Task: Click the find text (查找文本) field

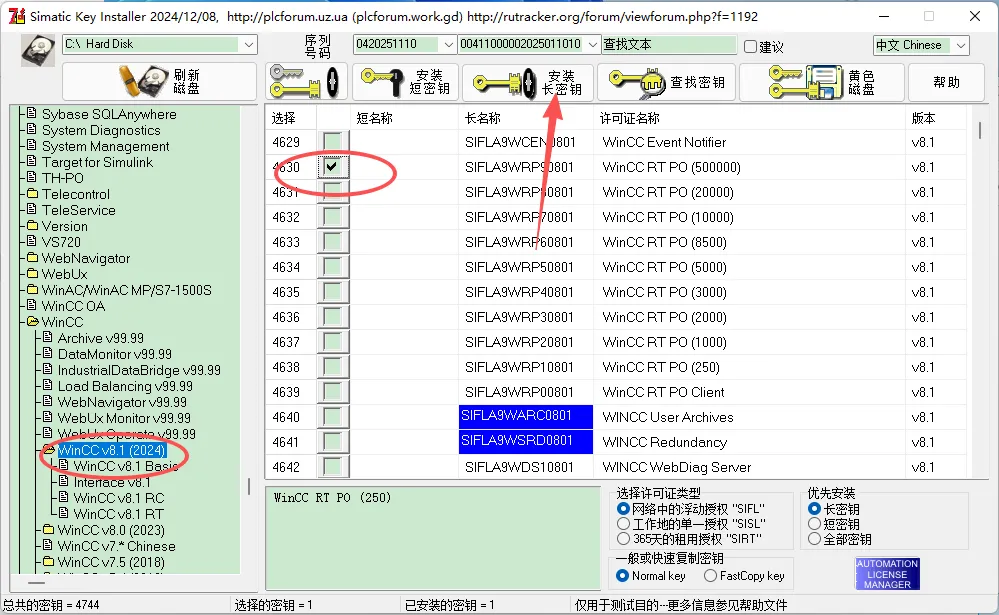Action: coord(669,44)
